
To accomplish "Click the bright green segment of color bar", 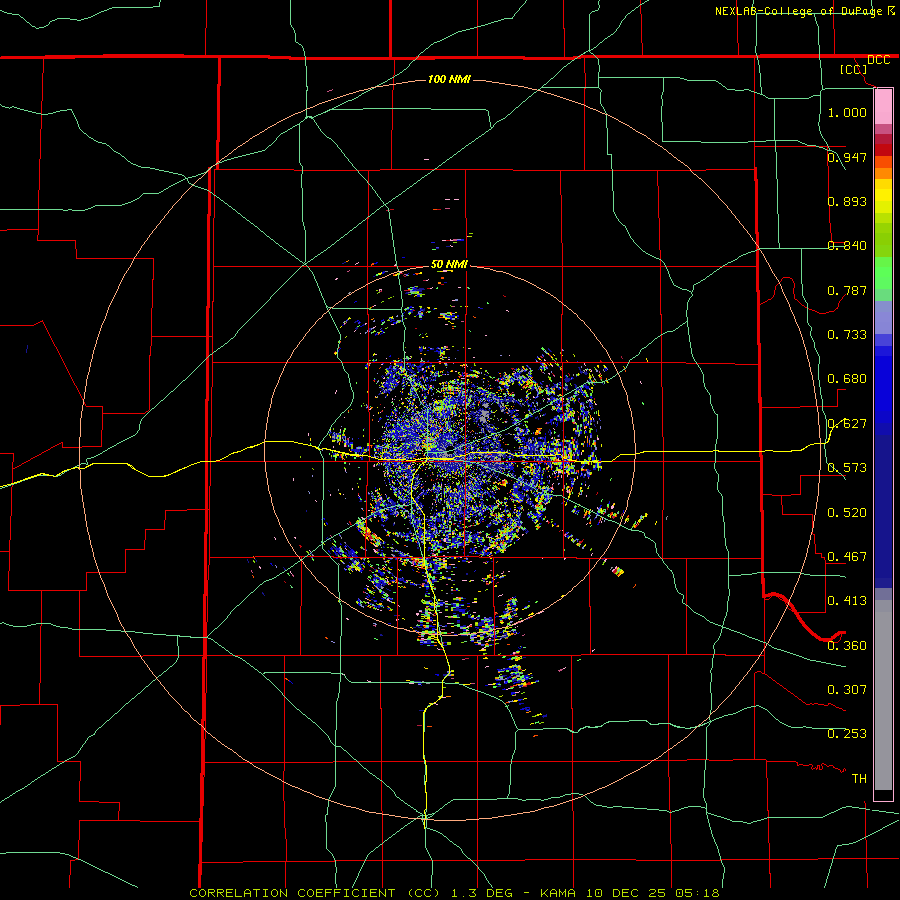I will 883,273.
